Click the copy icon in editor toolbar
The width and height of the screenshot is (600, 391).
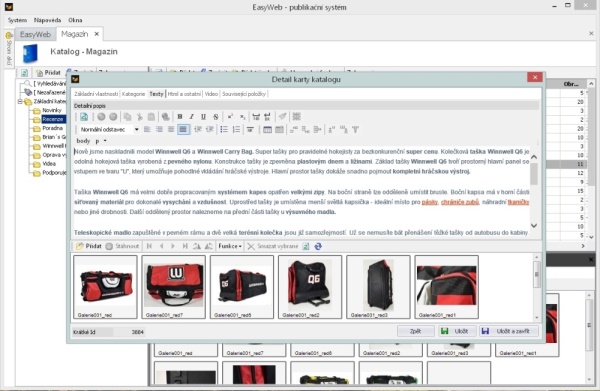coord(127,117)
